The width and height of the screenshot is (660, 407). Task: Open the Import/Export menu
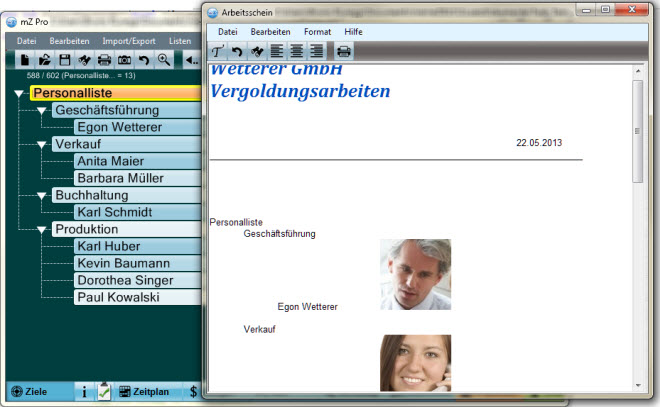pos(129,40)
